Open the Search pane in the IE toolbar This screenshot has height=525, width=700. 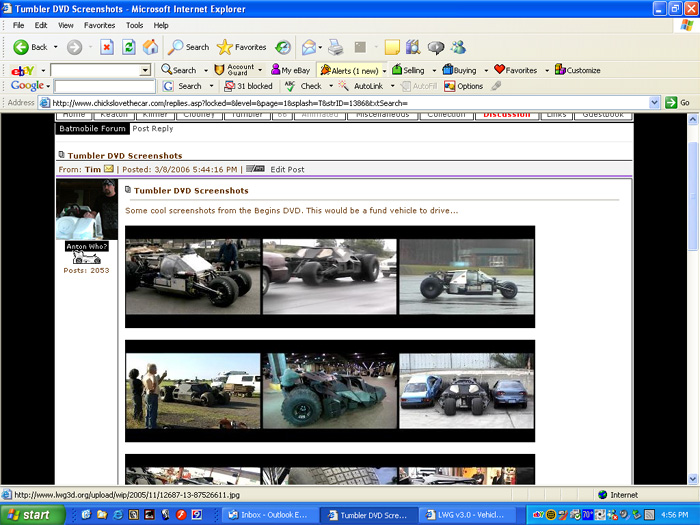[x=188, y=47]
